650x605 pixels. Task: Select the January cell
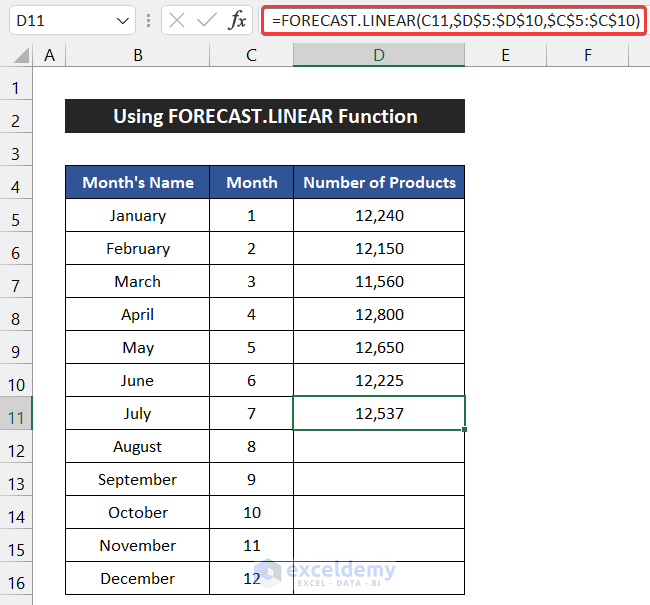pyautogui.click(x=137, y=215)
